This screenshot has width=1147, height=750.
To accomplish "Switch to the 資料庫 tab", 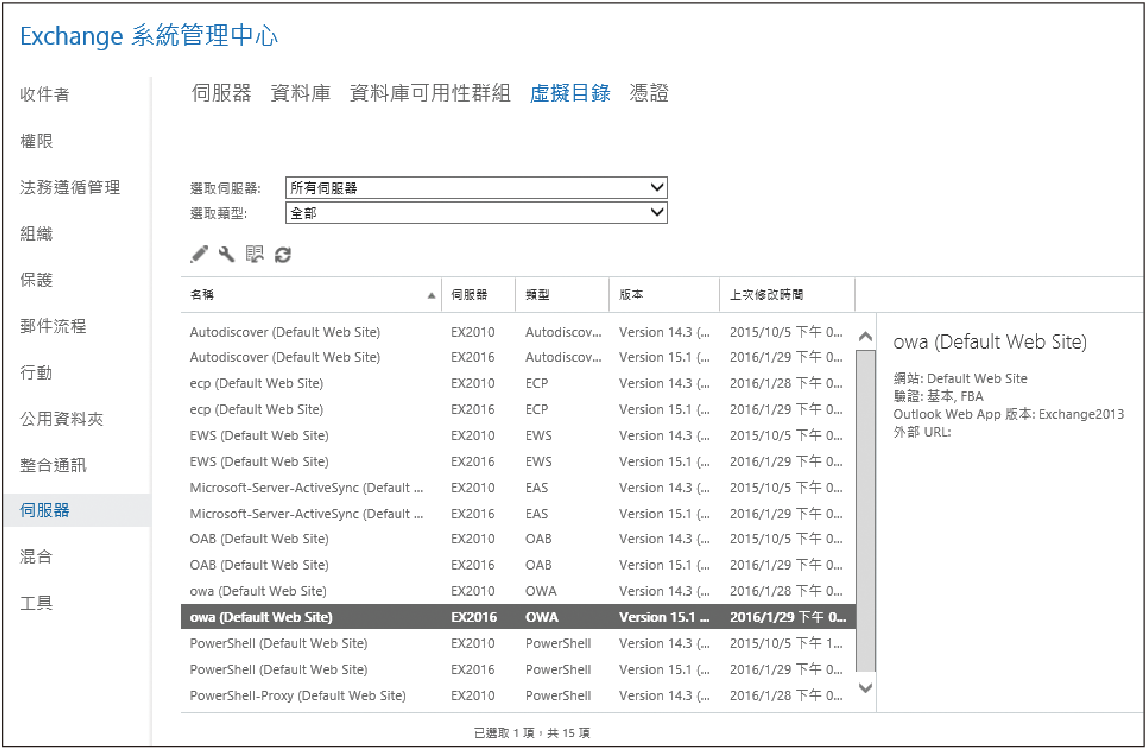I will click(x=301, y=94).
